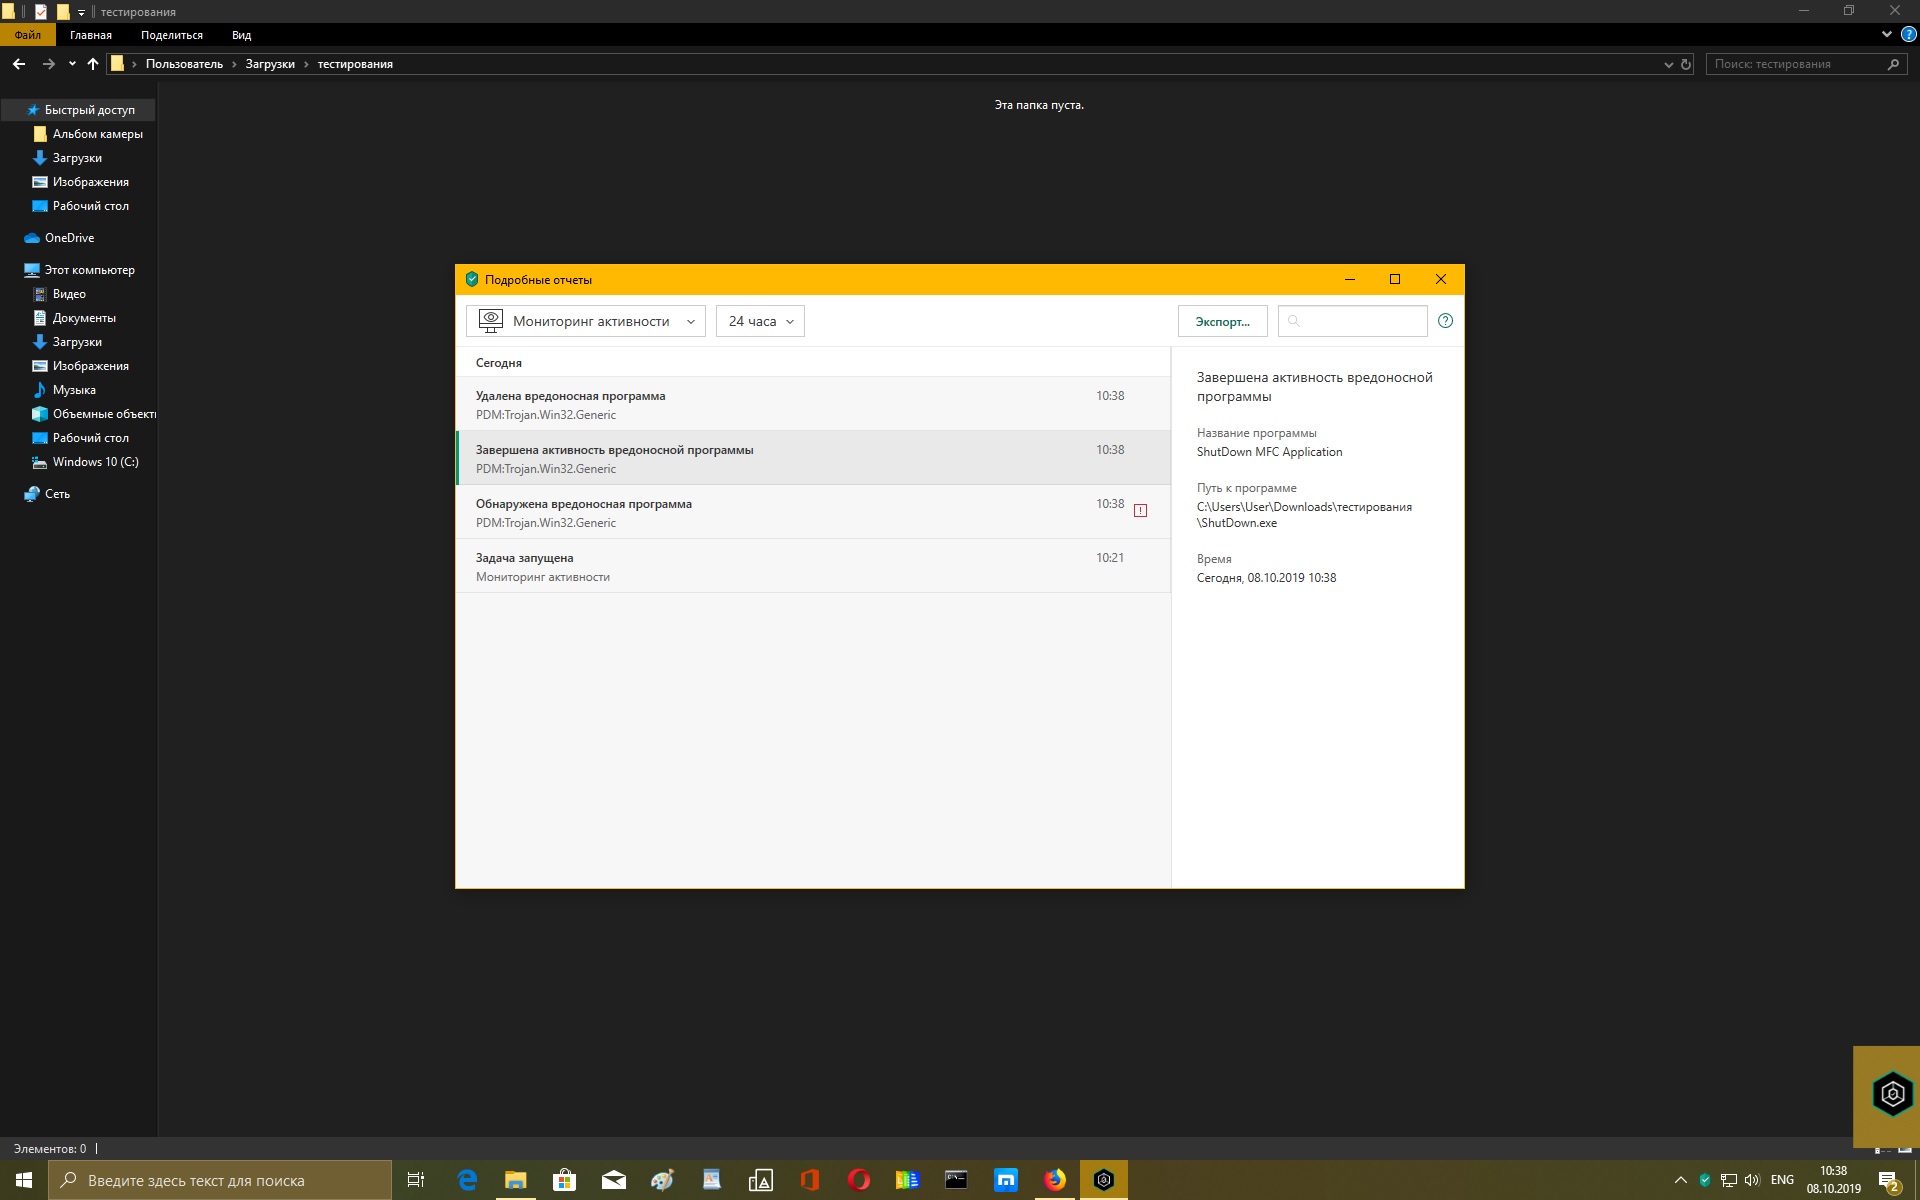The height and width of the screenshot is (1200, 1920).
Task: Launch Firefox from the taskbar
Action: [x=1054, y=1180]
